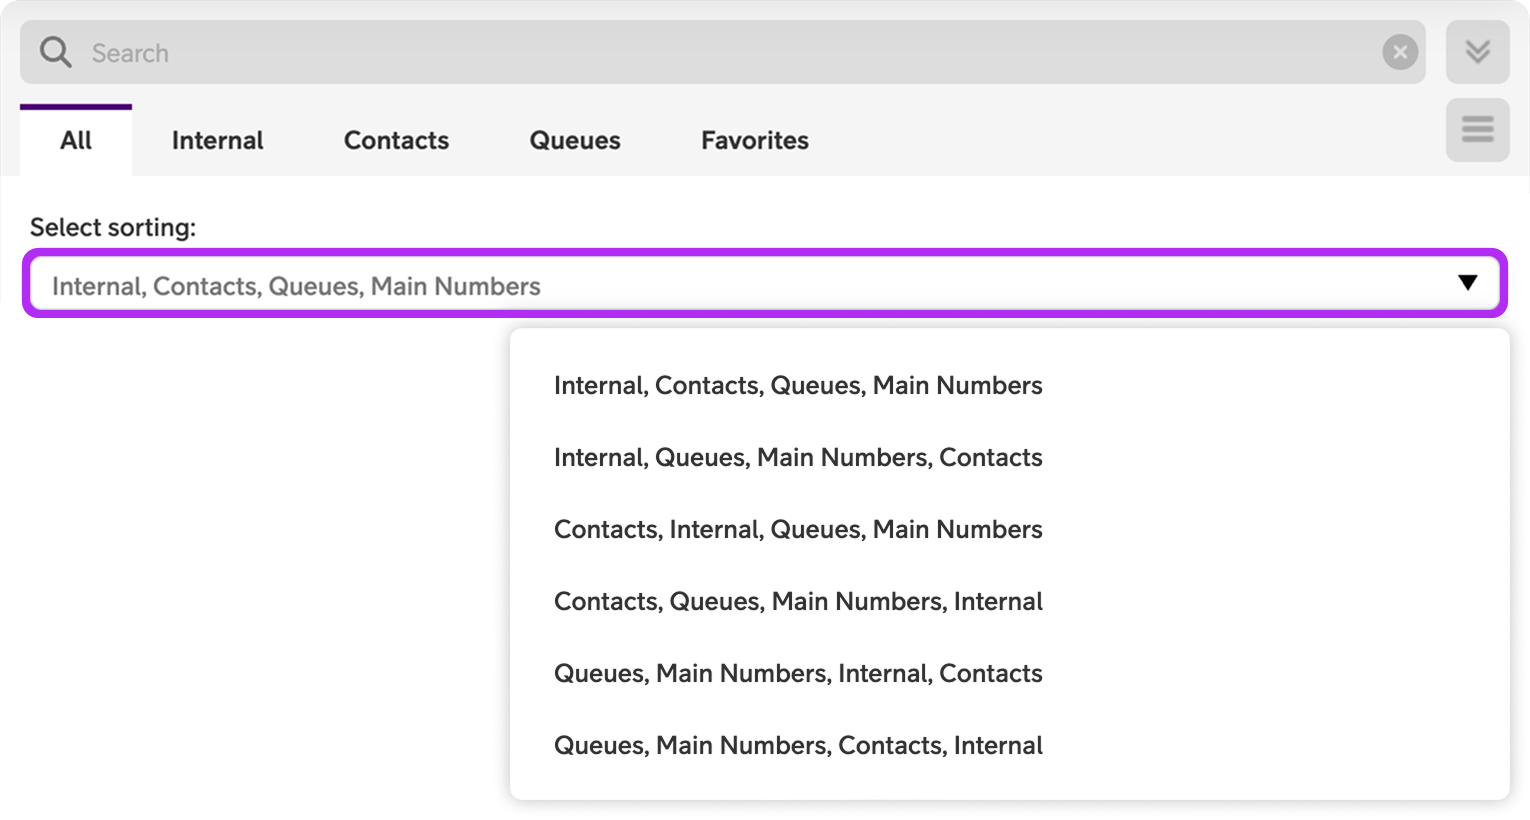Image resolution: width=1530 pixels, height=820 pixels.
Task: Click the blank area below the sorting options
Action: point(250,365)
